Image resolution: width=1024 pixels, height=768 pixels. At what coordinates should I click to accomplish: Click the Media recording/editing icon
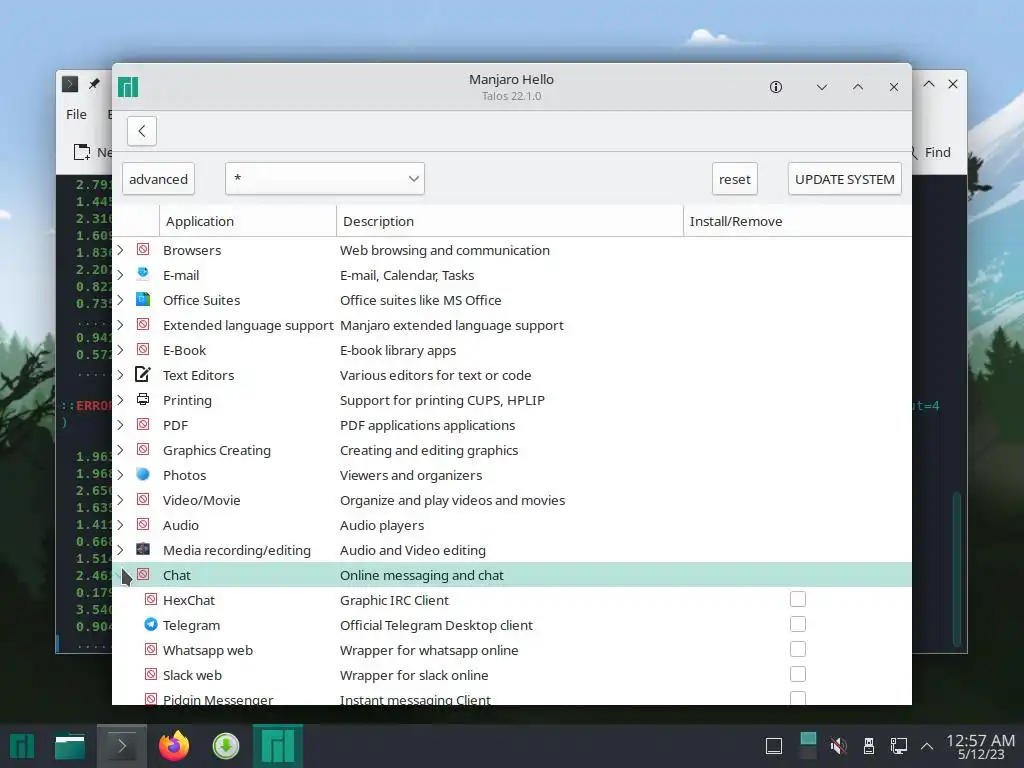click(x=143, y=549)
